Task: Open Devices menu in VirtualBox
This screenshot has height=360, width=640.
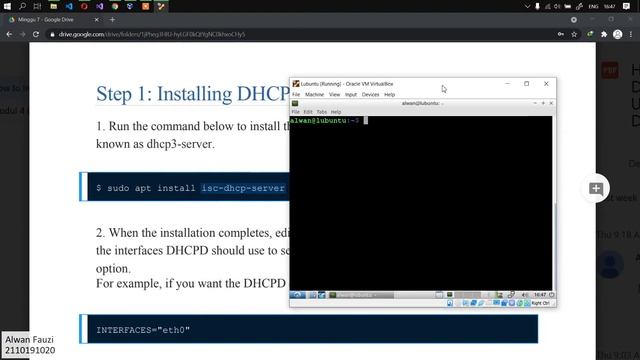Action: tap(370, 94)
